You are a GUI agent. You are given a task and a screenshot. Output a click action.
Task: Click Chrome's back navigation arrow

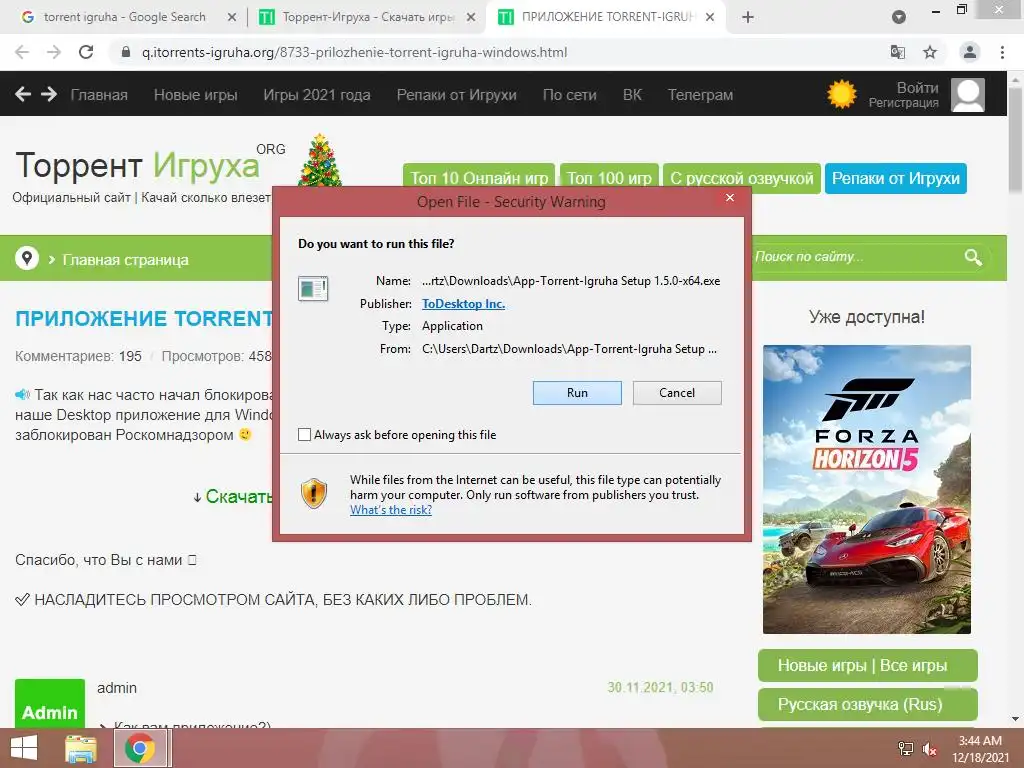point(22,52)
